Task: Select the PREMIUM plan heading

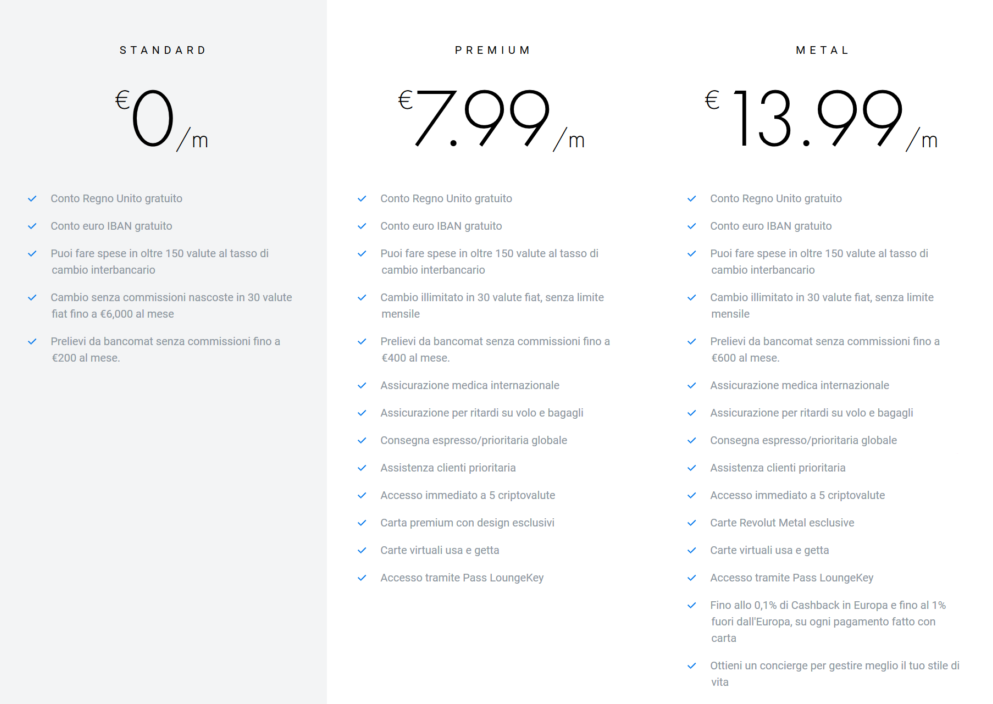Action: [x=493, y=50]
